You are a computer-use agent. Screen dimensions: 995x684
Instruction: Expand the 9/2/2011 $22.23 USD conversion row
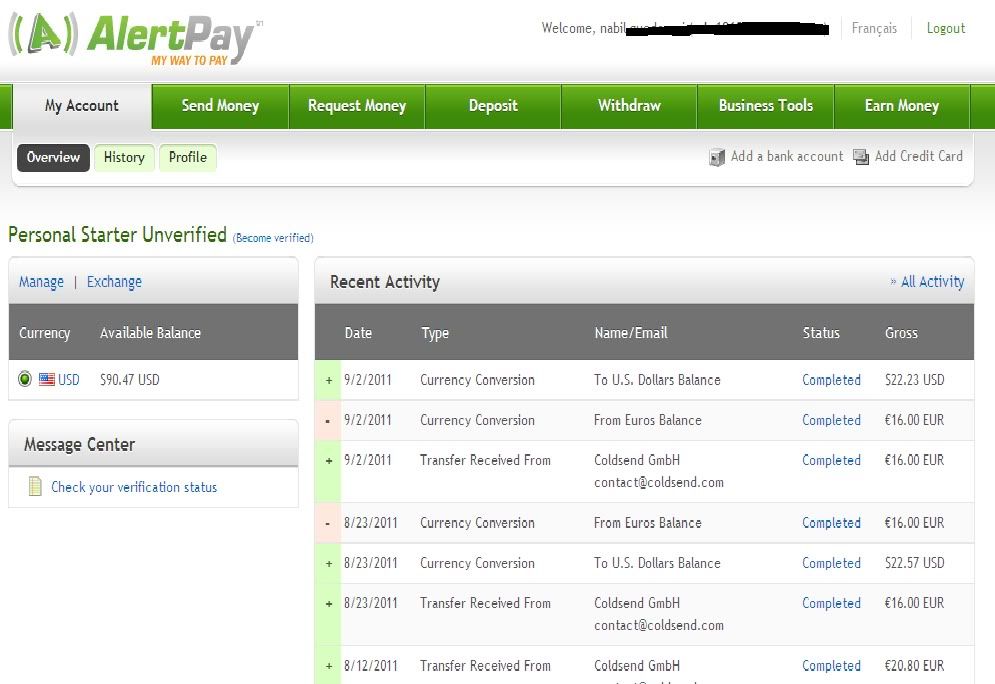point(329,380)
